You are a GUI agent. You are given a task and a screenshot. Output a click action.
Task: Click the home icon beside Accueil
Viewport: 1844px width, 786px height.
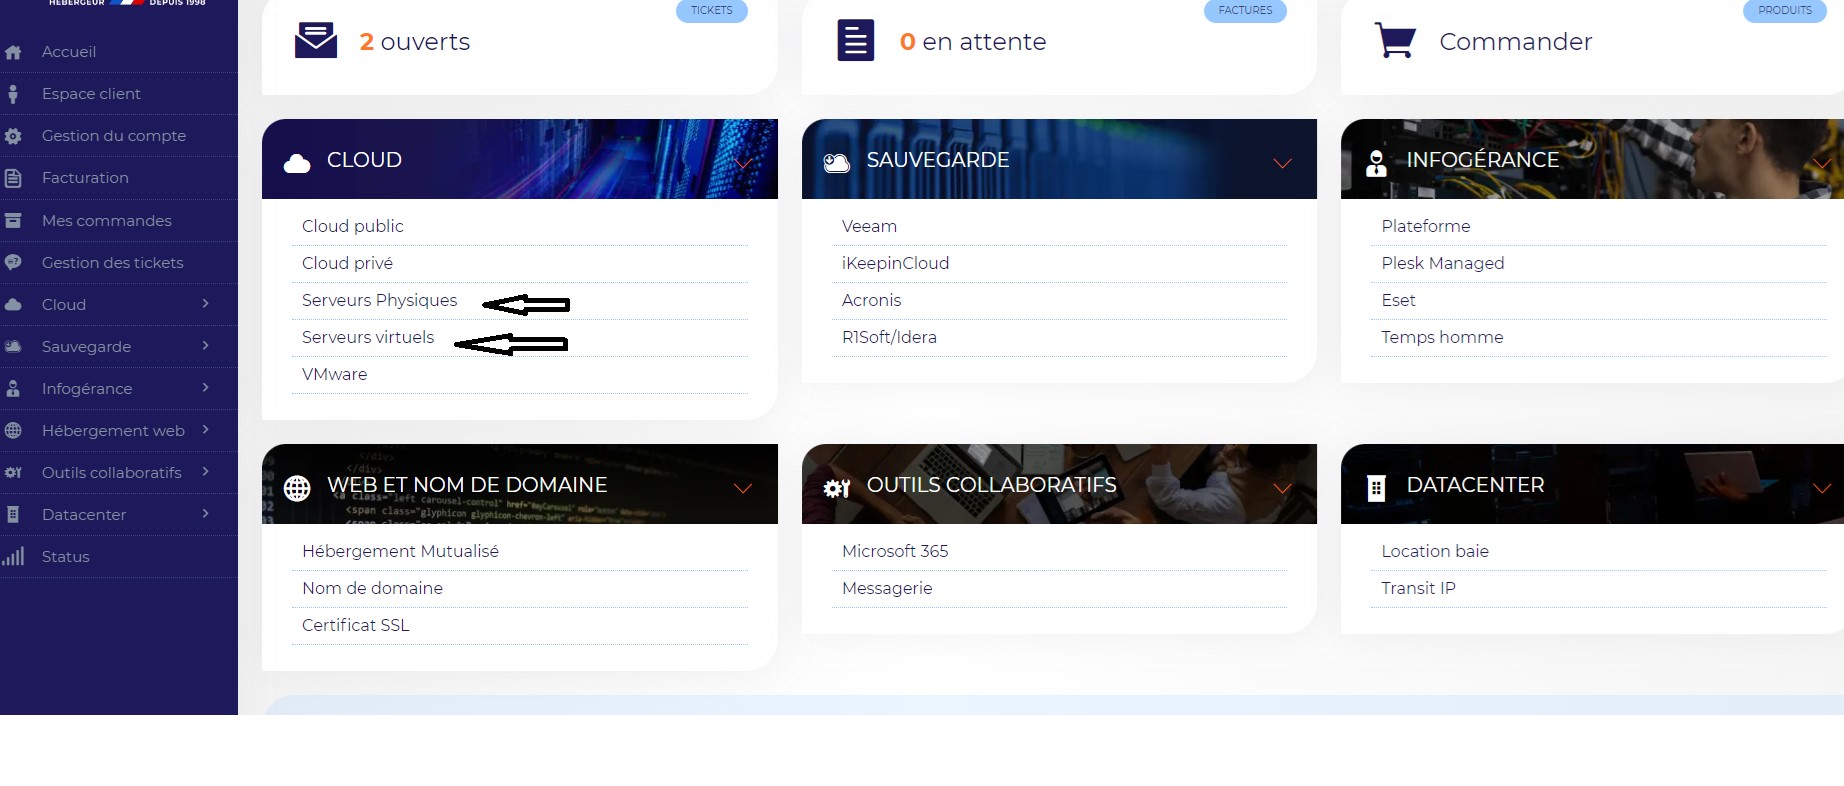[x=13, y=52]
